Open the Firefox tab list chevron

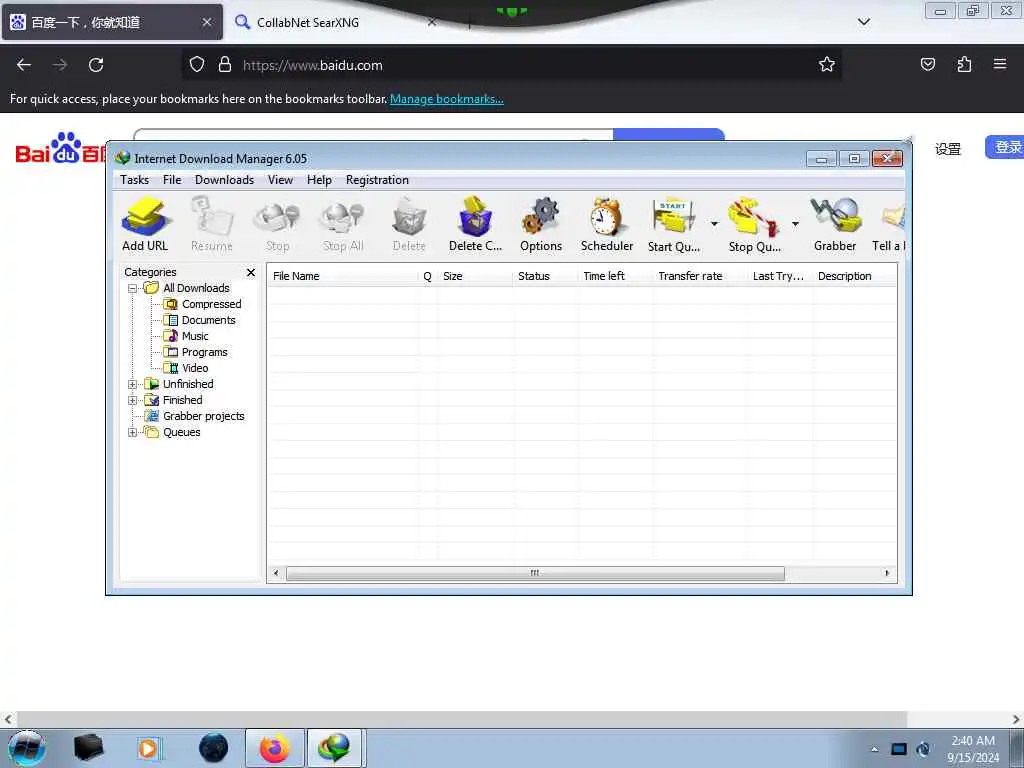(x=863, y=22)
